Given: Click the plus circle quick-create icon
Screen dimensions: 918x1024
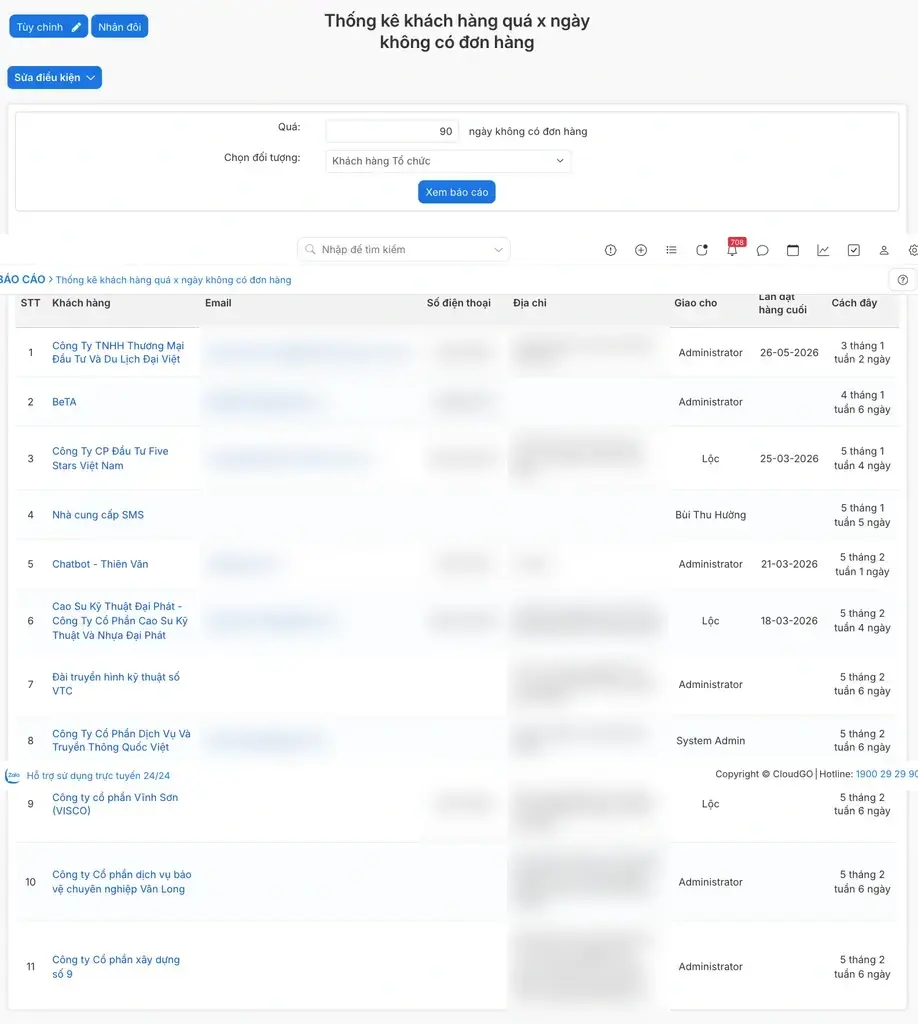Looking at the screenshot, I should point(641,250).
